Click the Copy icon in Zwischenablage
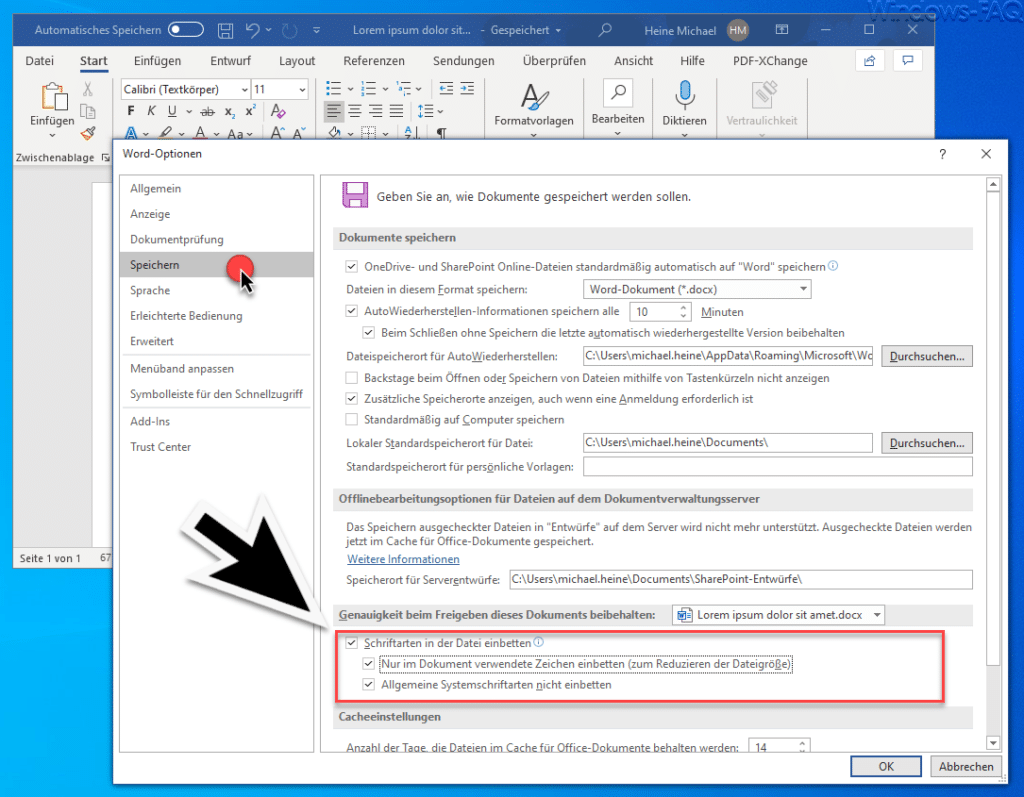Image resolution: width=1024 pixels, height=797 pixels. [x=88, y=112]
